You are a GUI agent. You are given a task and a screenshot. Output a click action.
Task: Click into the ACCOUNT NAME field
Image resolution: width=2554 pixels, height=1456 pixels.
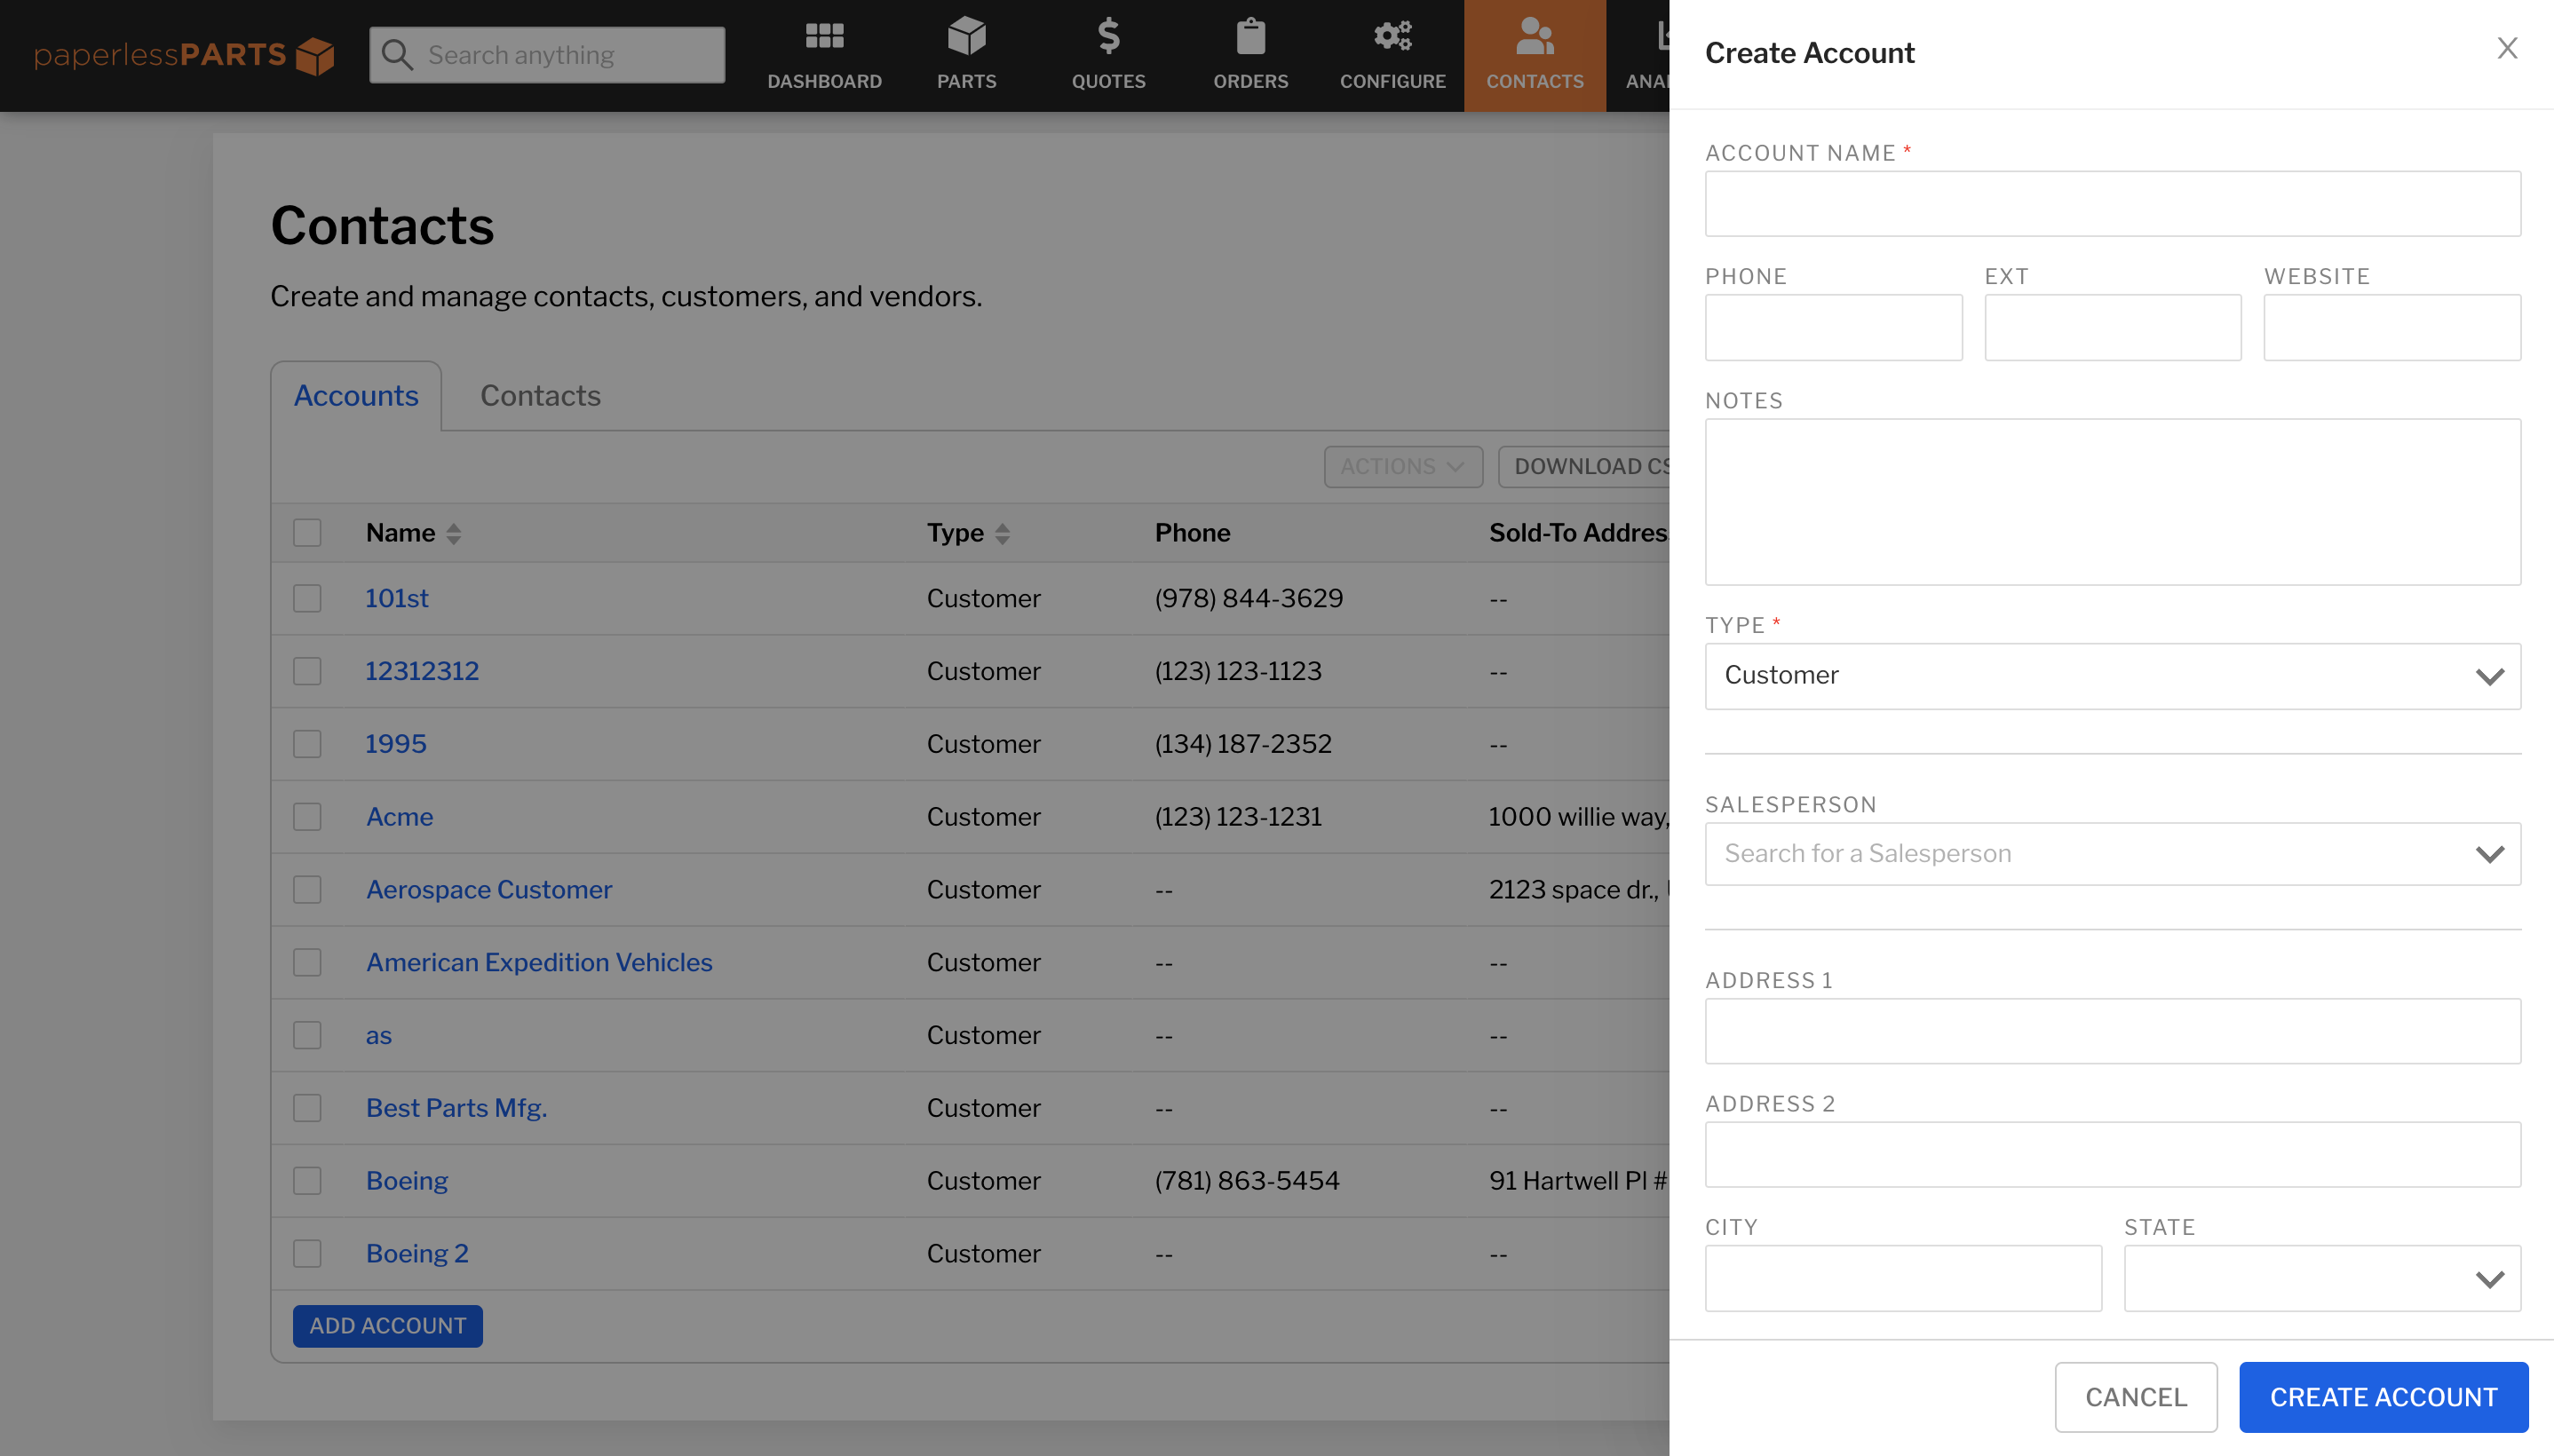(2111, 203)
